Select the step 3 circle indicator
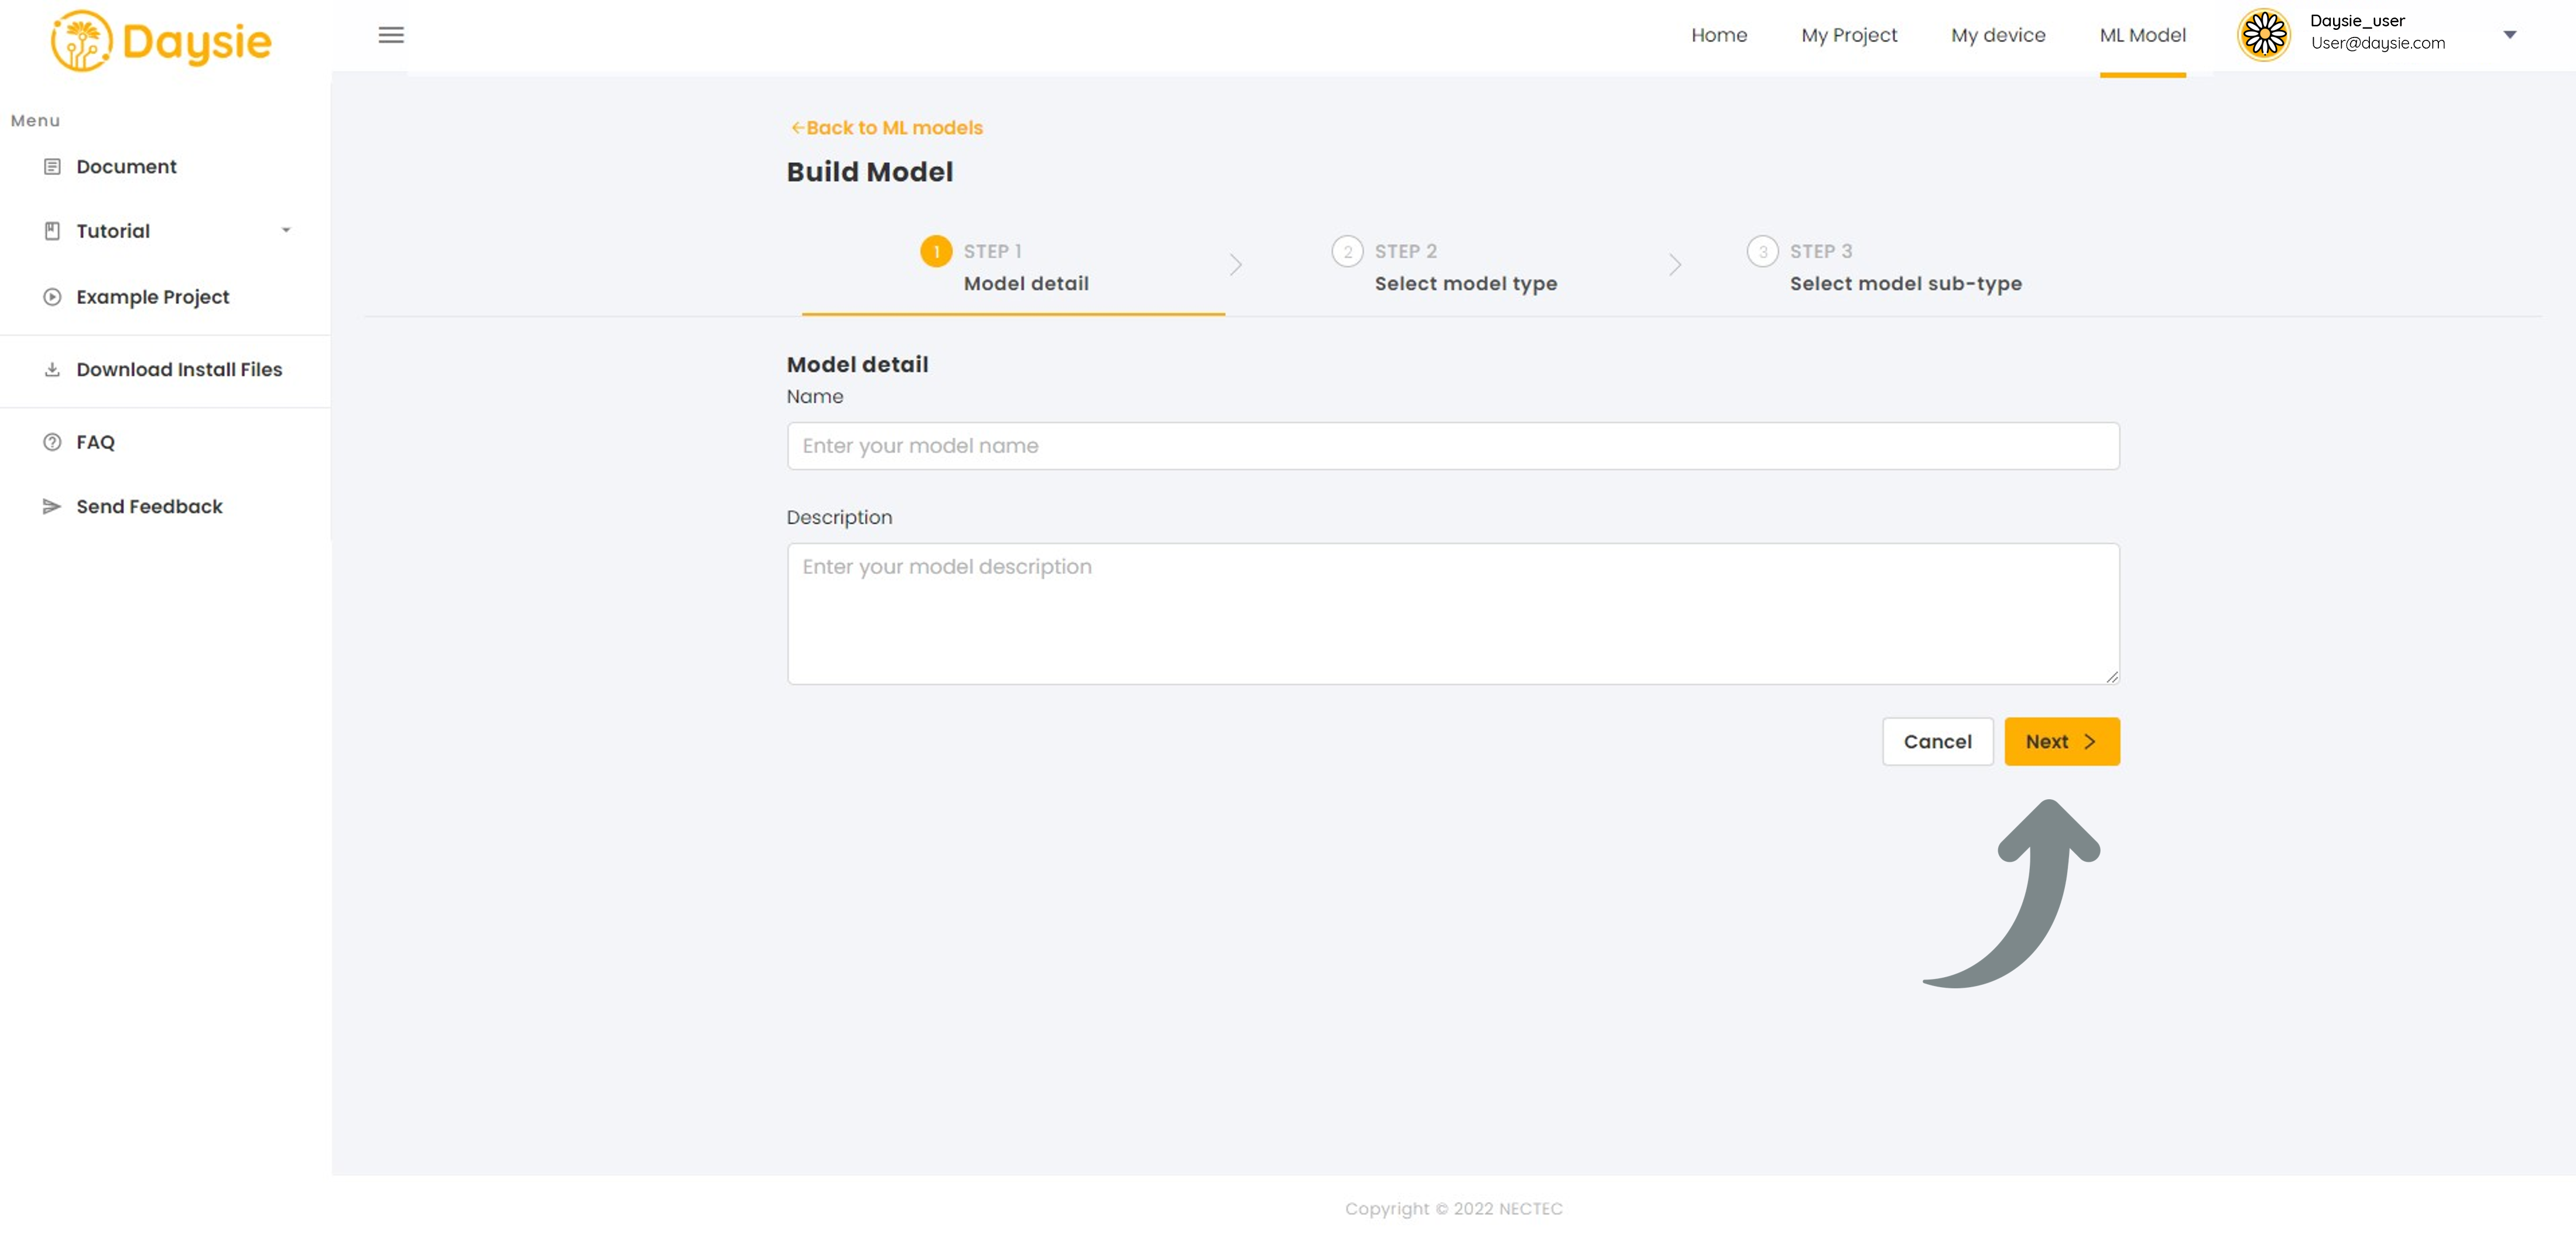 1762,251
